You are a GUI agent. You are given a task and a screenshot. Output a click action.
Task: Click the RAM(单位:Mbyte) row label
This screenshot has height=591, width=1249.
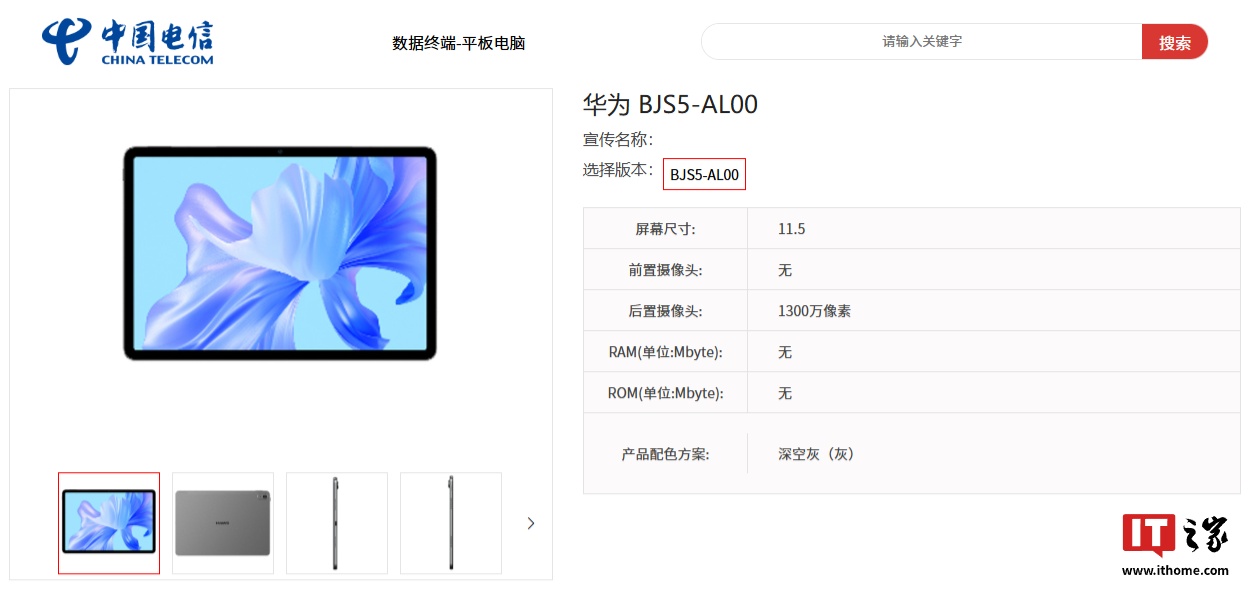pos(665,352)
